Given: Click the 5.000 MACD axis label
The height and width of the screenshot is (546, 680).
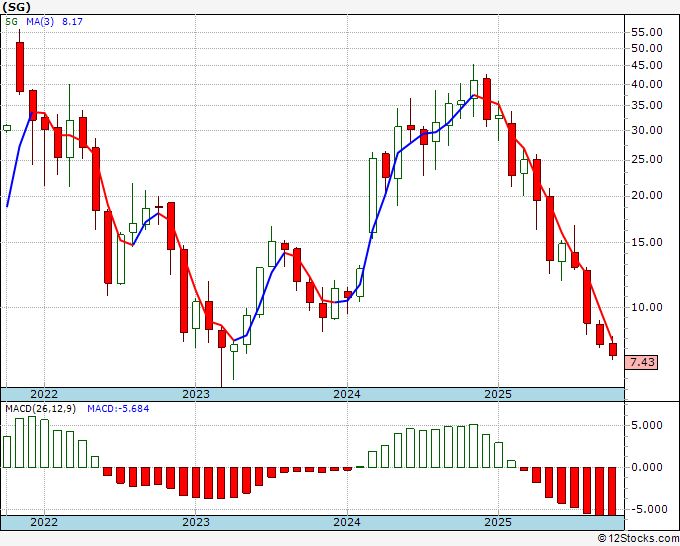Looking at the screenshot, I should pyautogui.click(x=647, y=425).
